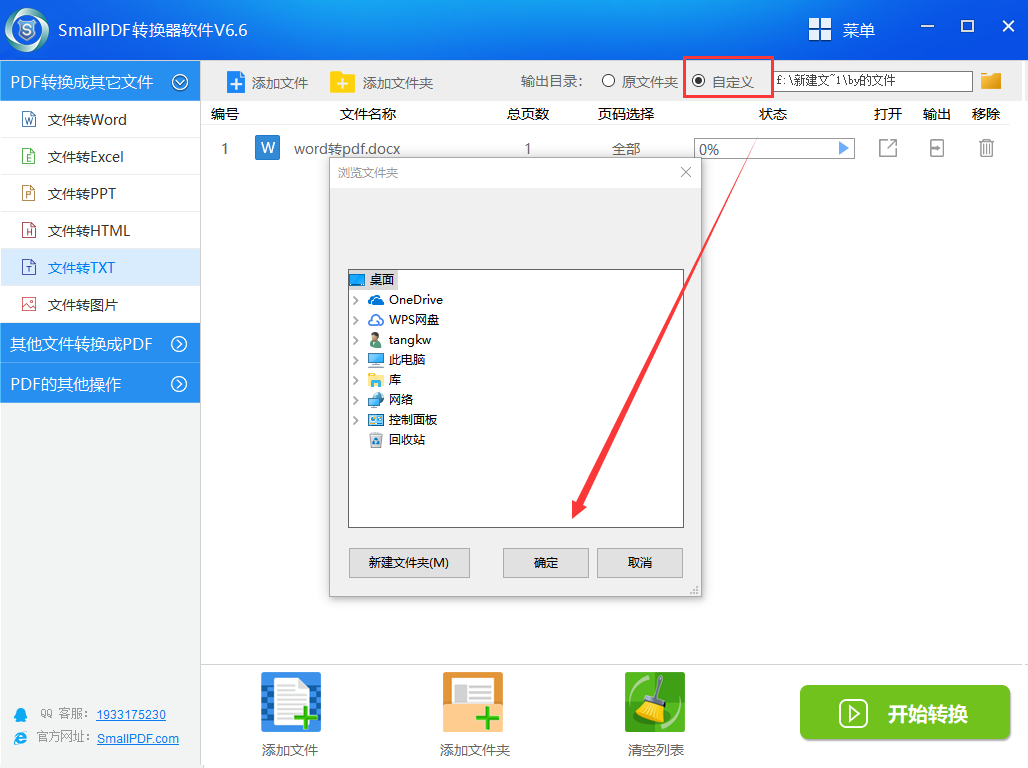
Task: Expand the WPS网盘 tree node
Action: pyautogui.click(x=356, y=320)
